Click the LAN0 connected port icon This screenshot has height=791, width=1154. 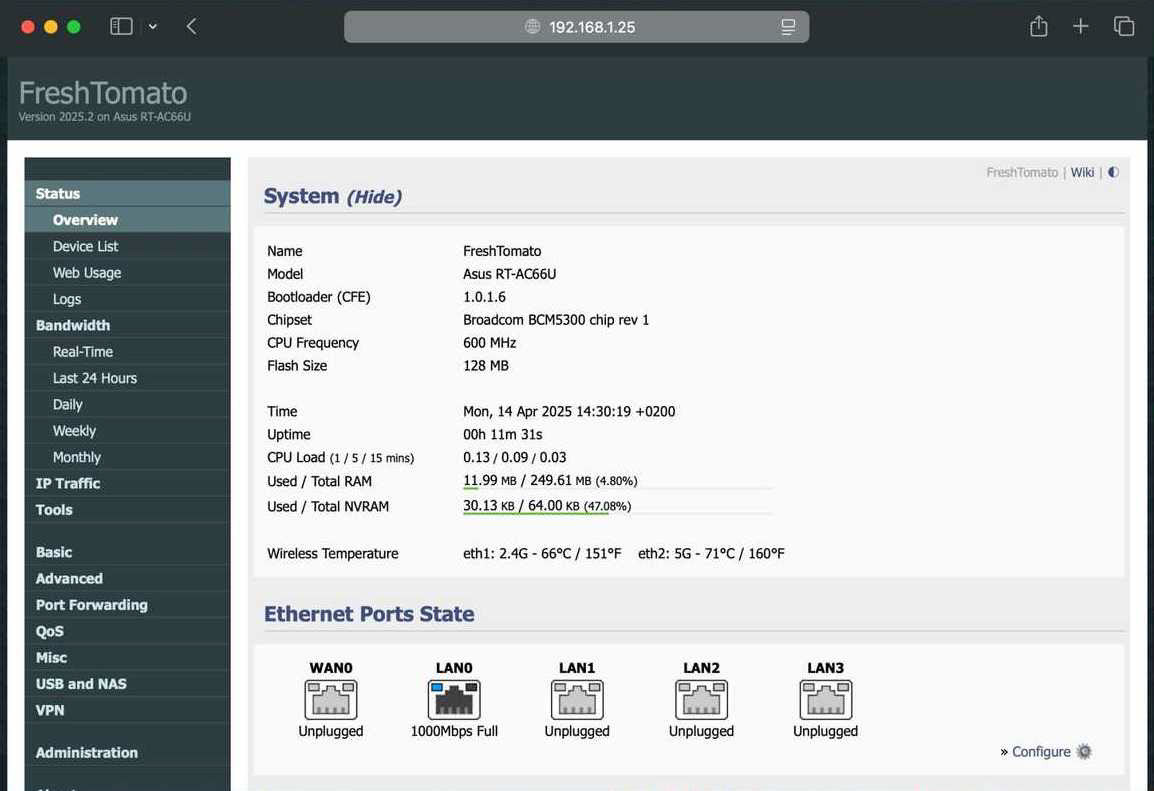click(454, 699)
